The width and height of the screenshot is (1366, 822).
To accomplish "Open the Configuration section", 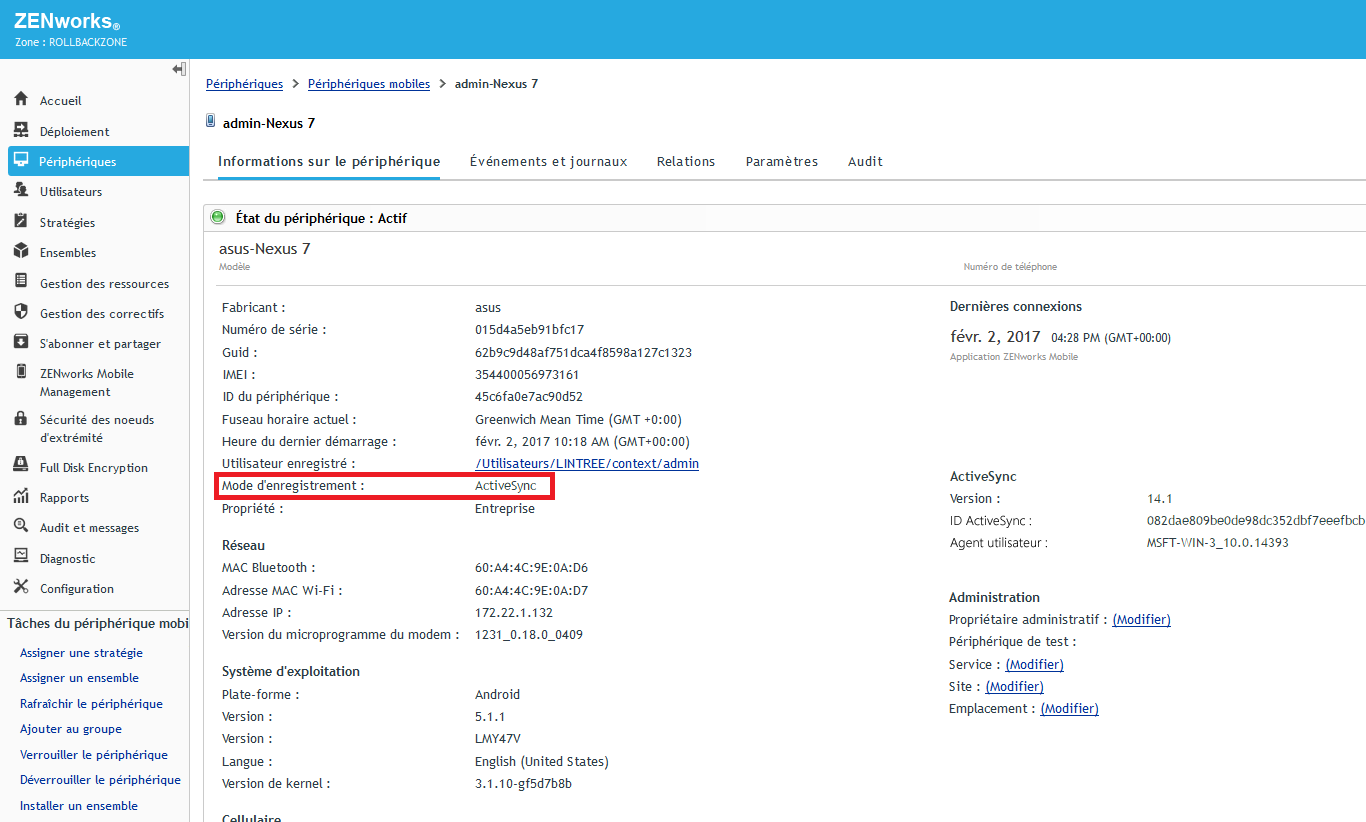I will tap(77, 589).
